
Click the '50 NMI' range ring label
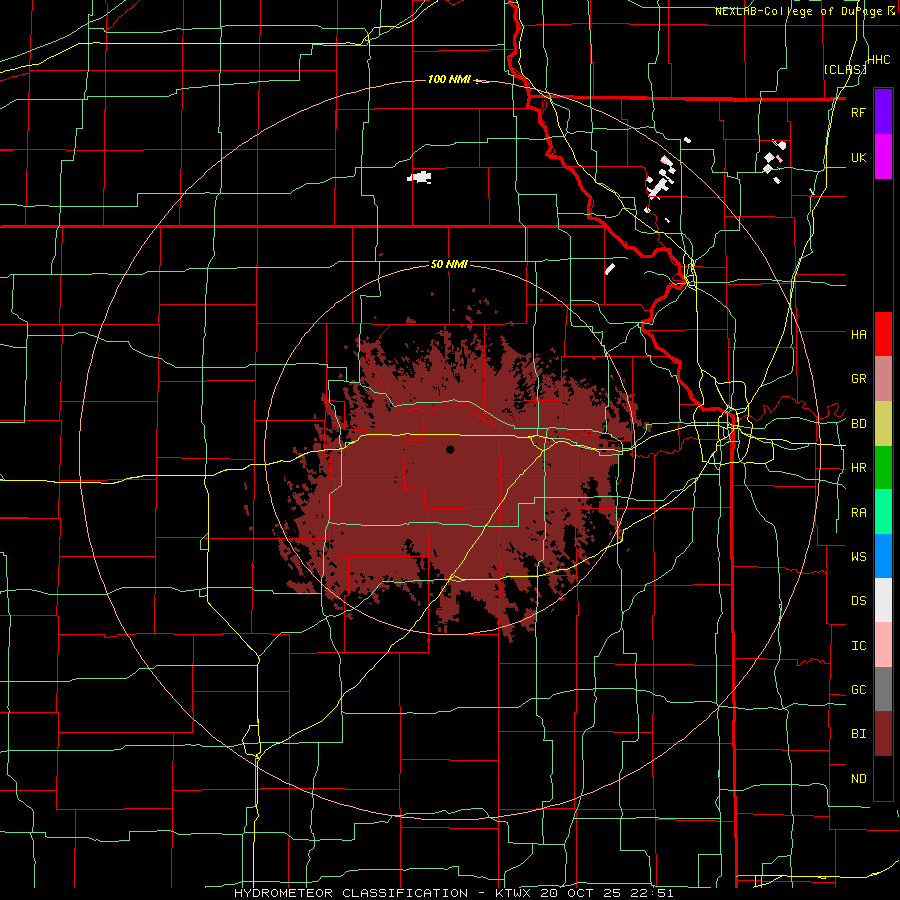(x=449, y=264)
